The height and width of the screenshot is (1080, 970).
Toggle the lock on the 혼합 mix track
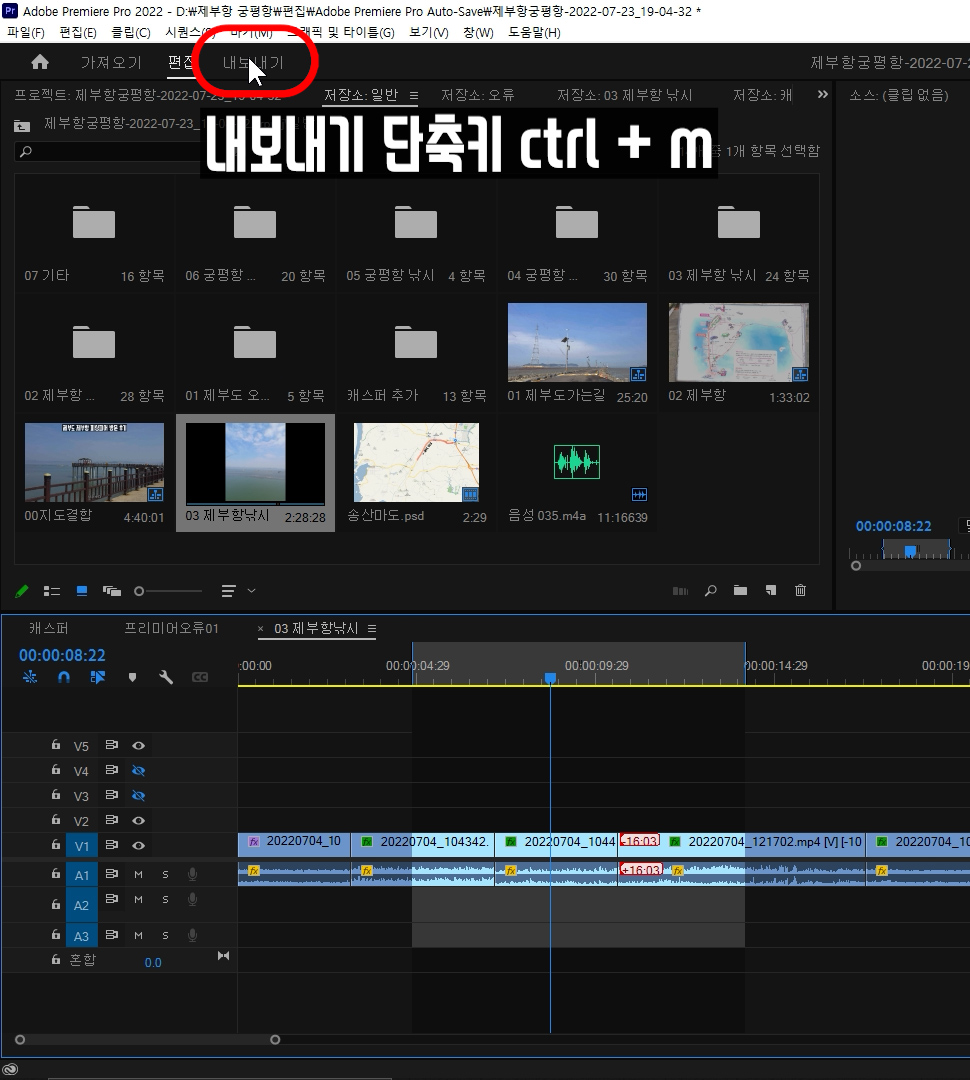(x=56, y=959)
